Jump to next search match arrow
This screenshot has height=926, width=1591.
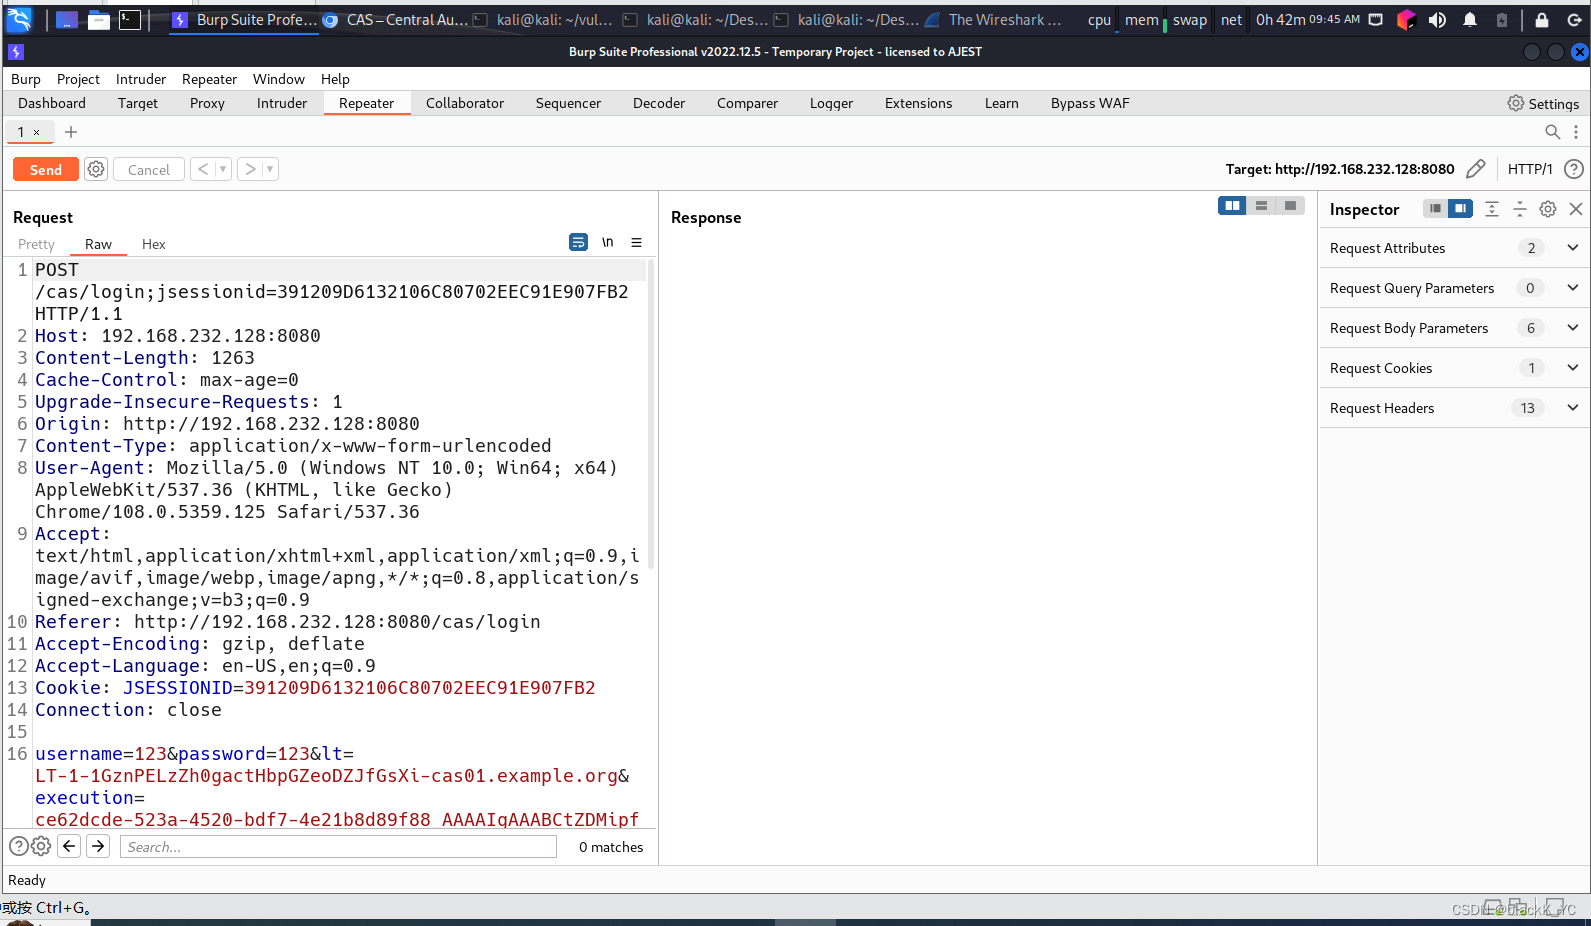(98, 846)
